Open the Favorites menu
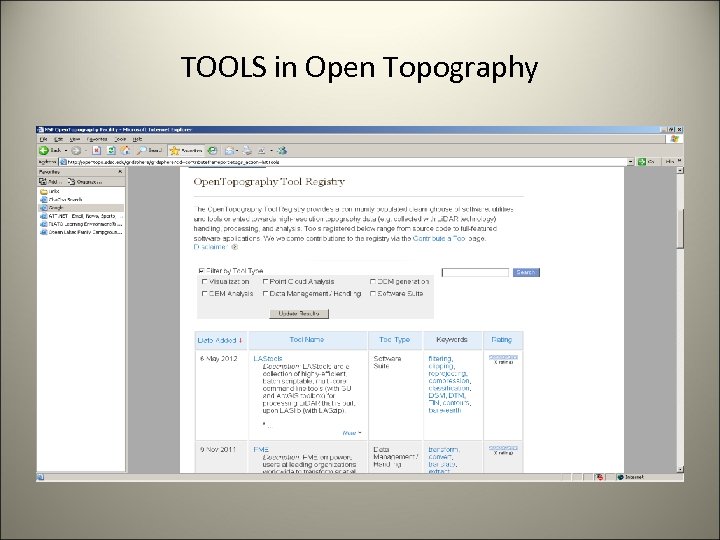720x540 pixels. 97,139
